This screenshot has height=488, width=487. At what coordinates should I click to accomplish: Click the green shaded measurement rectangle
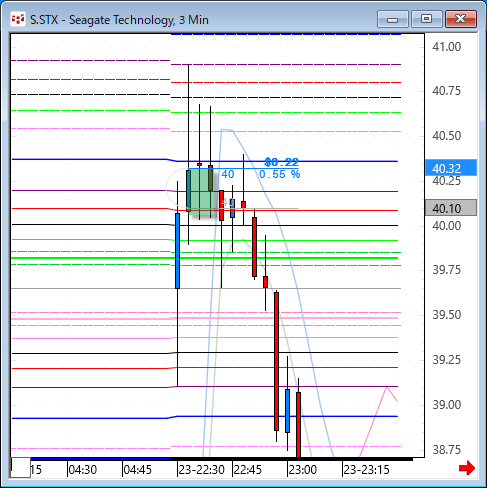[201, 191]
